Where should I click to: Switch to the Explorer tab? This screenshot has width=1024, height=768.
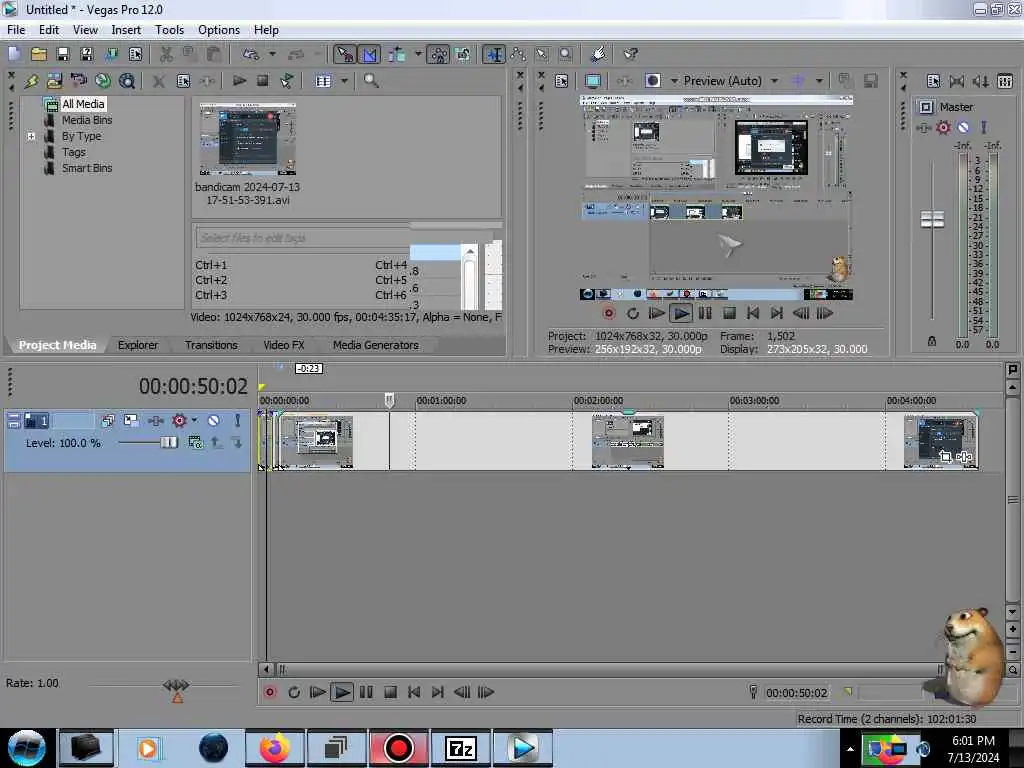click(138, 345)
